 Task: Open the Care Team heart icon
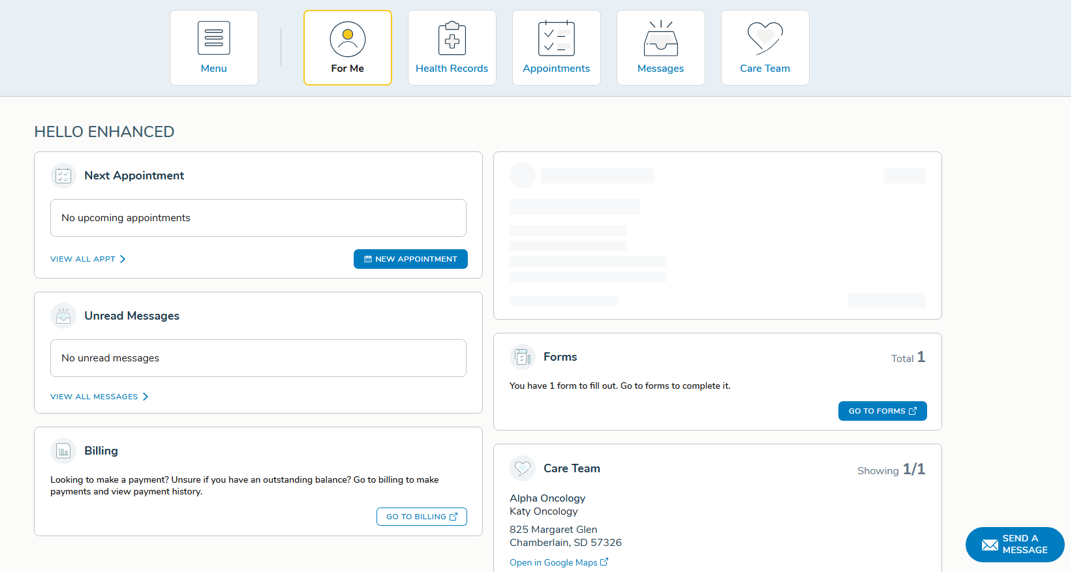[x=765, y=39]
